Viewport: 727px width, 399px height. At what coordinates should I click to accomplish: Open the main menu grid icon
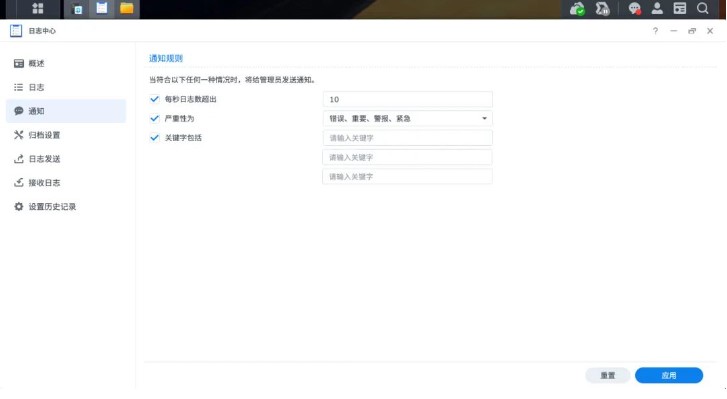point(38,8)
